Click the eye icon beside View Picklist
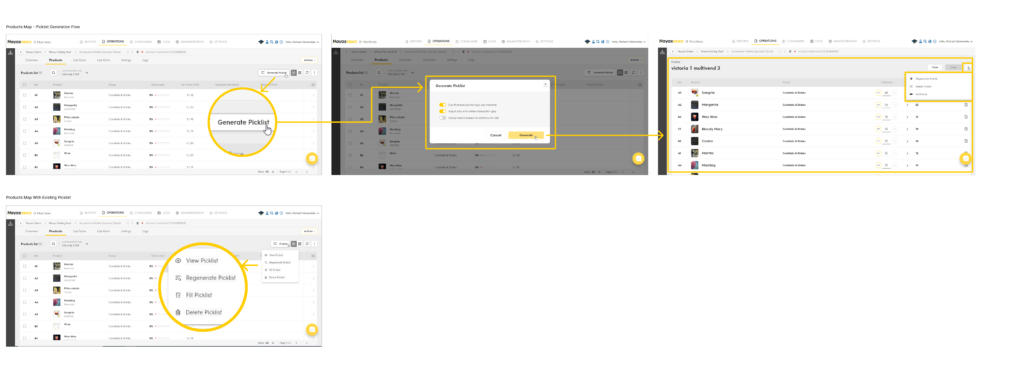This screenshot has width=1024, height=371. point(178,260)
